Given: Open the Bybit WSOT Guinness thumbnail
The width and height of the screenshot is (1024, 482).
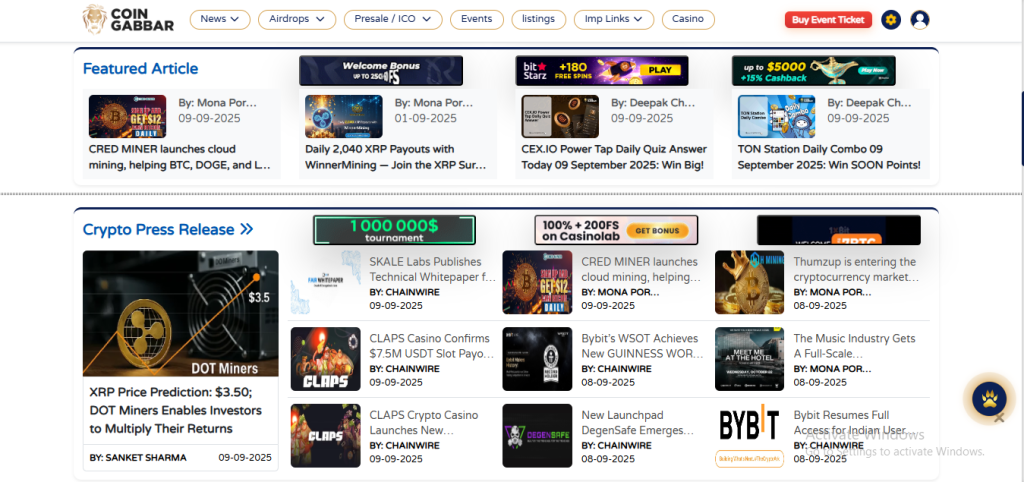Looking at the screenshot, I should point(537,359).
